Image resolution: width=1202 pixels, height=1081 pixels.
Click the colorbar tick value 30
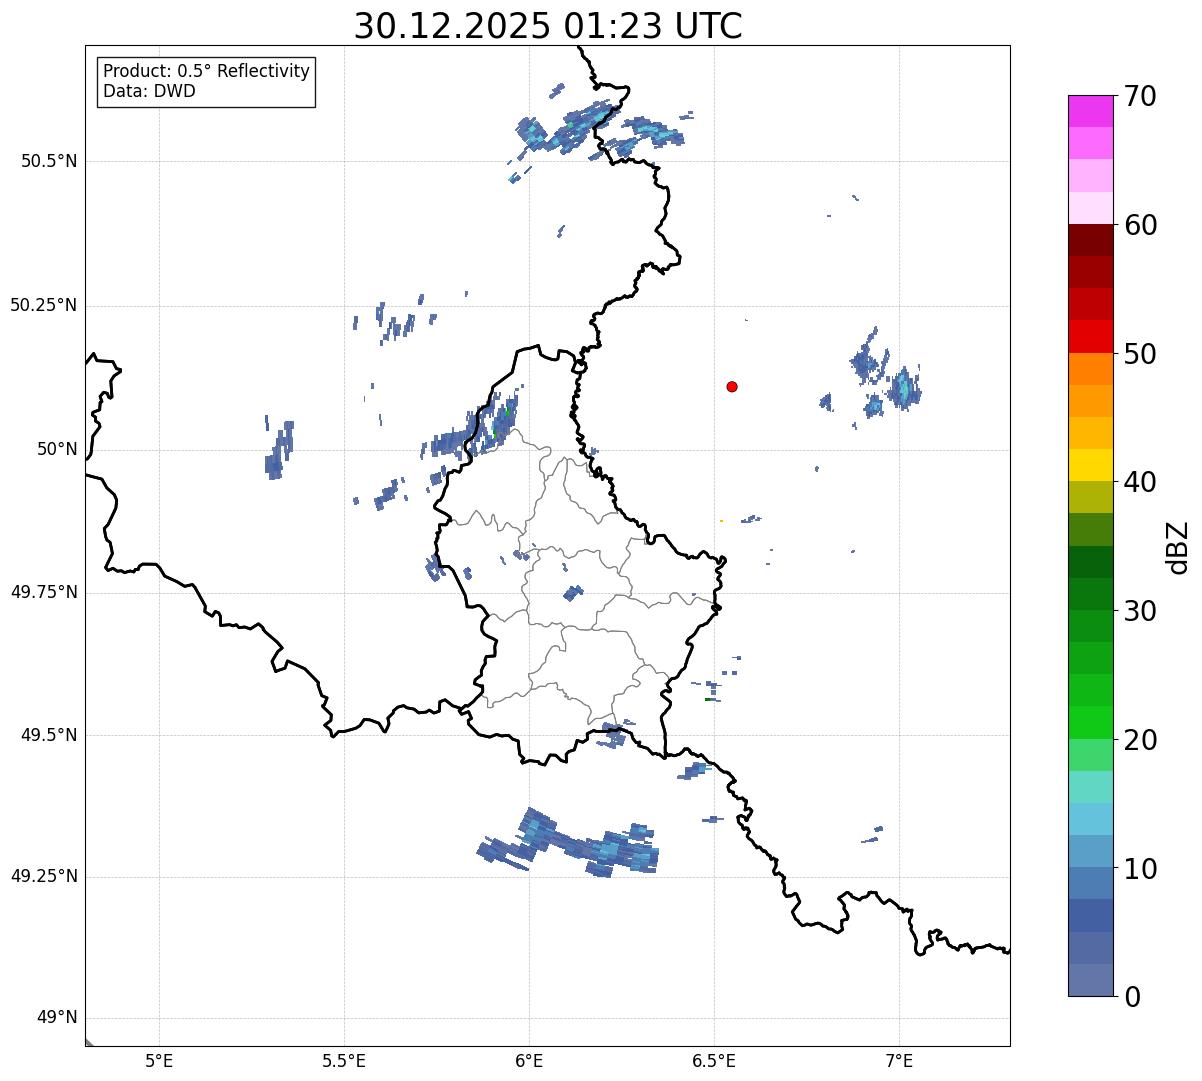point(1141,611)
